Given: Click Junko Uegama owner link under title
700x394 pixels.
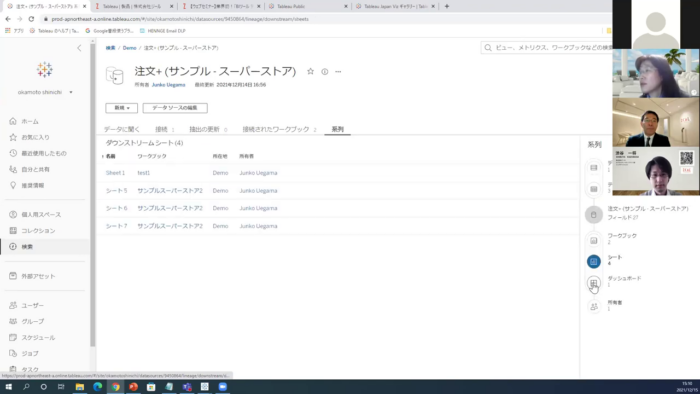Looking at the screenshot, I should tap(168, 85).
